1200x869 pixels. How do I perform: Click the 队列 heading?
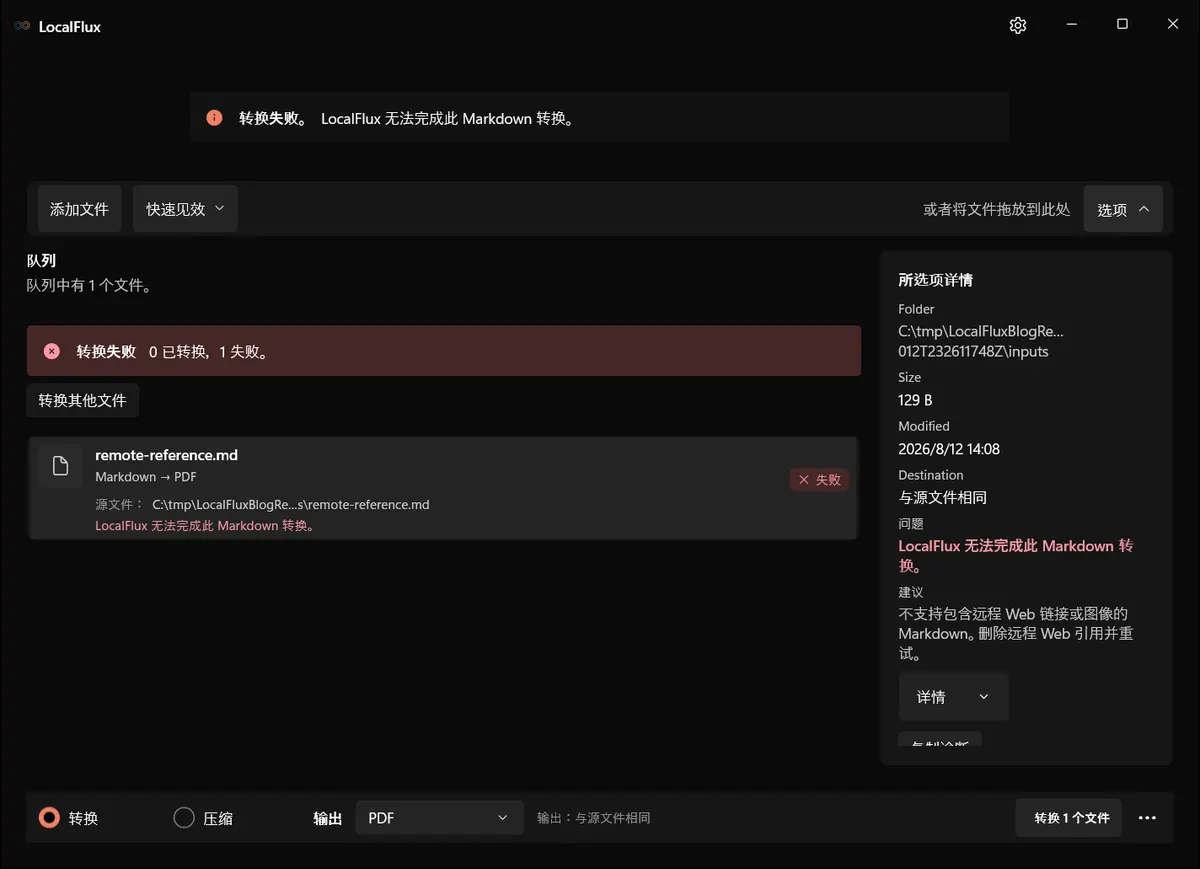coord(41,261)
